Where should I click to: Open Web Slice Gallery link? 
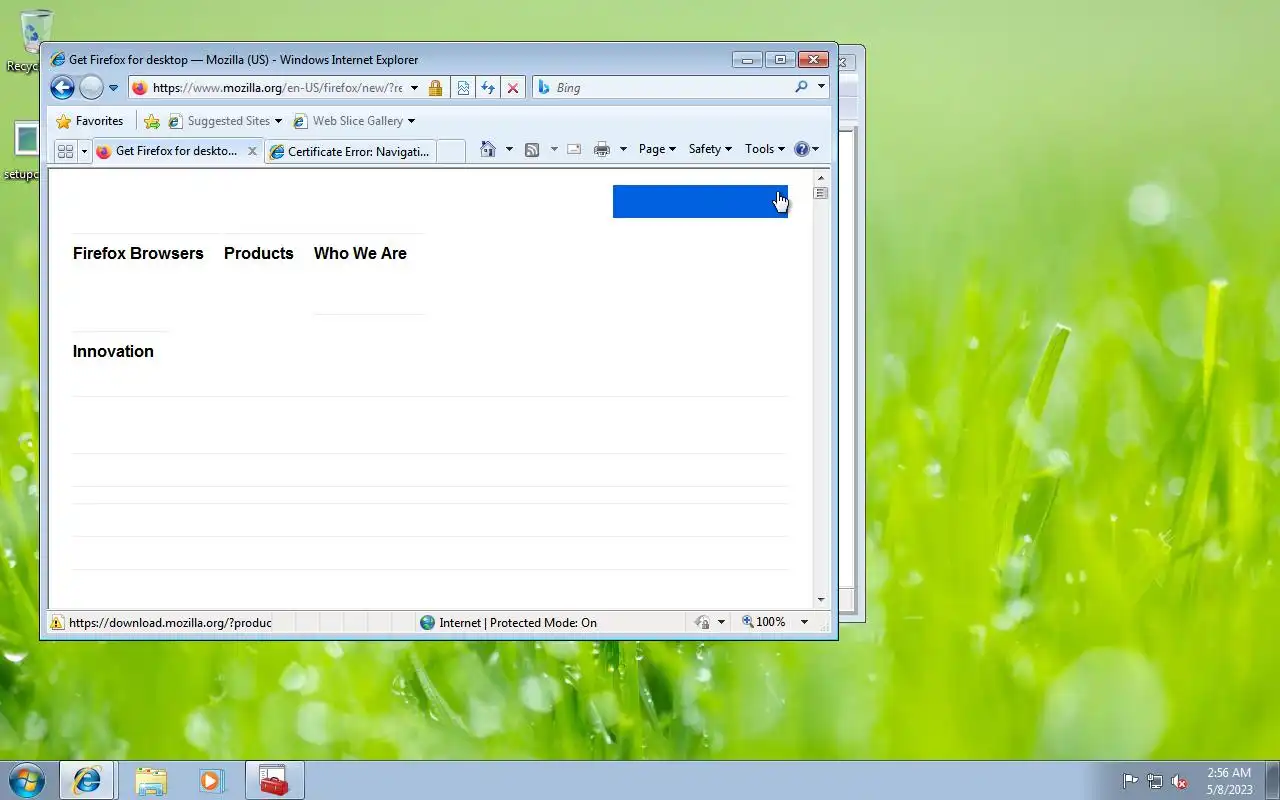[353, 121]
